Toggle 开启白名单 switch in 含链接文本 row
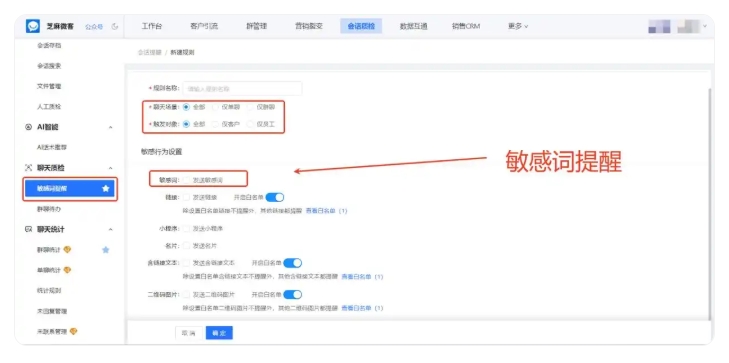Viewport: 729px width, 363px height. [293, 263]
